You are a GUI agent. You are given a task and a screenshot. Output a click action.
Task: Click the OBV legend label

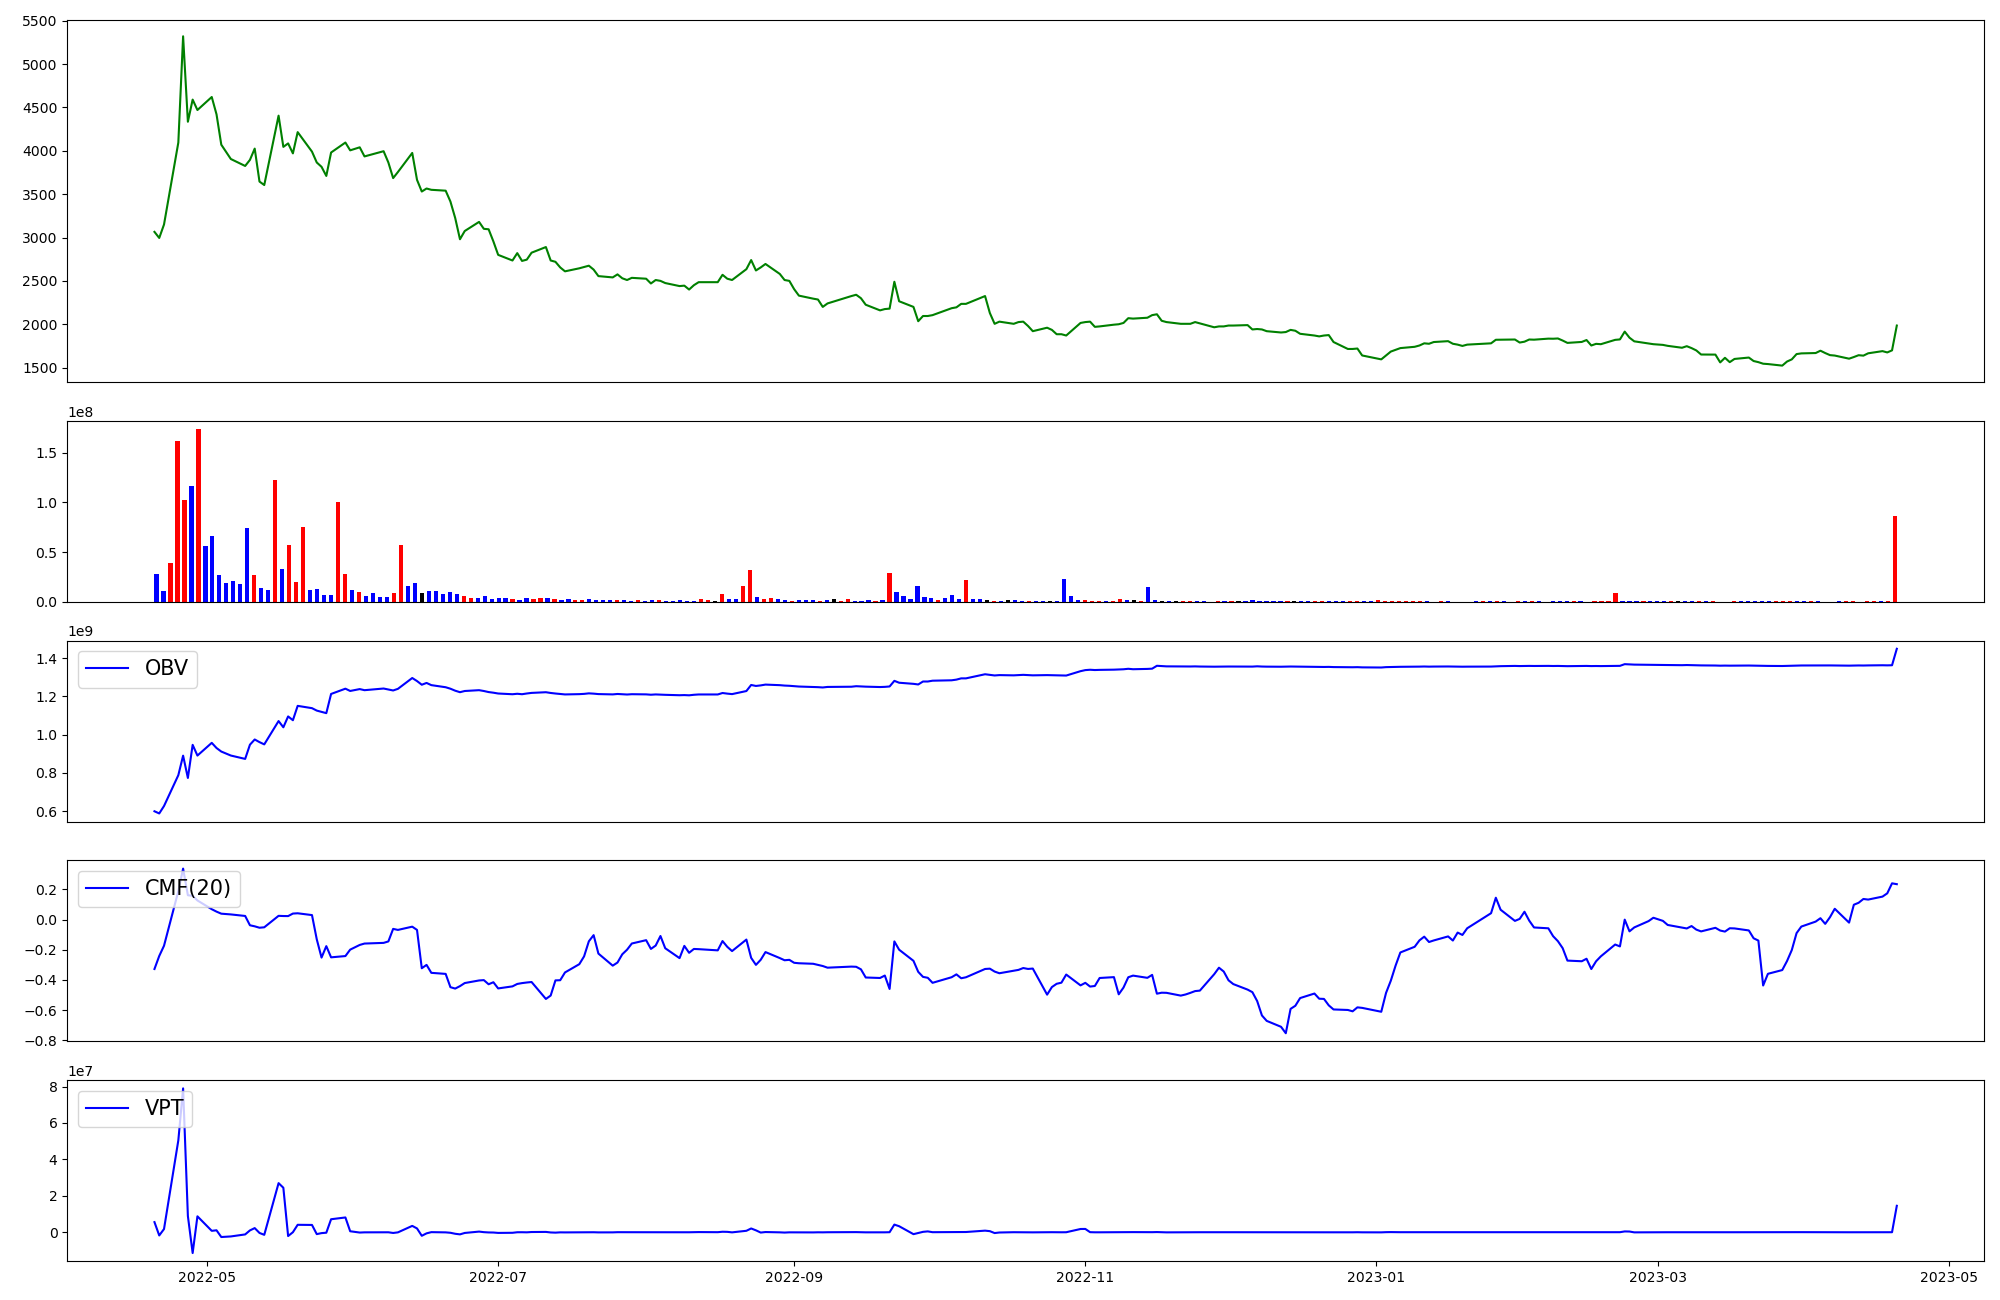click(166, 668)
